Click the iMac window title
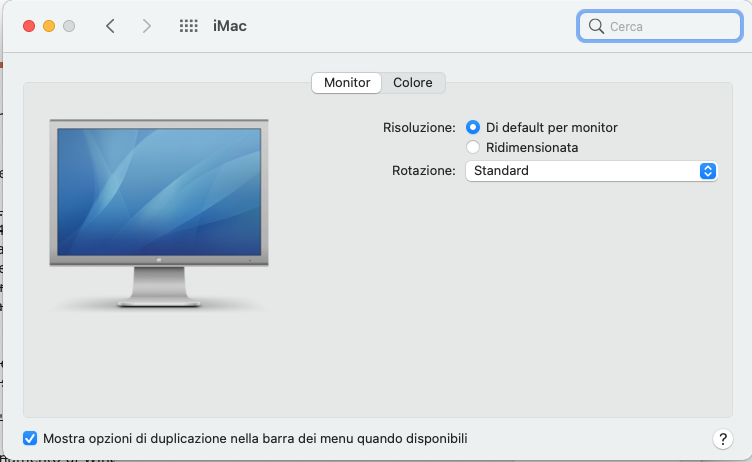This screenshot has width=752, height=462. pos(230,26)
